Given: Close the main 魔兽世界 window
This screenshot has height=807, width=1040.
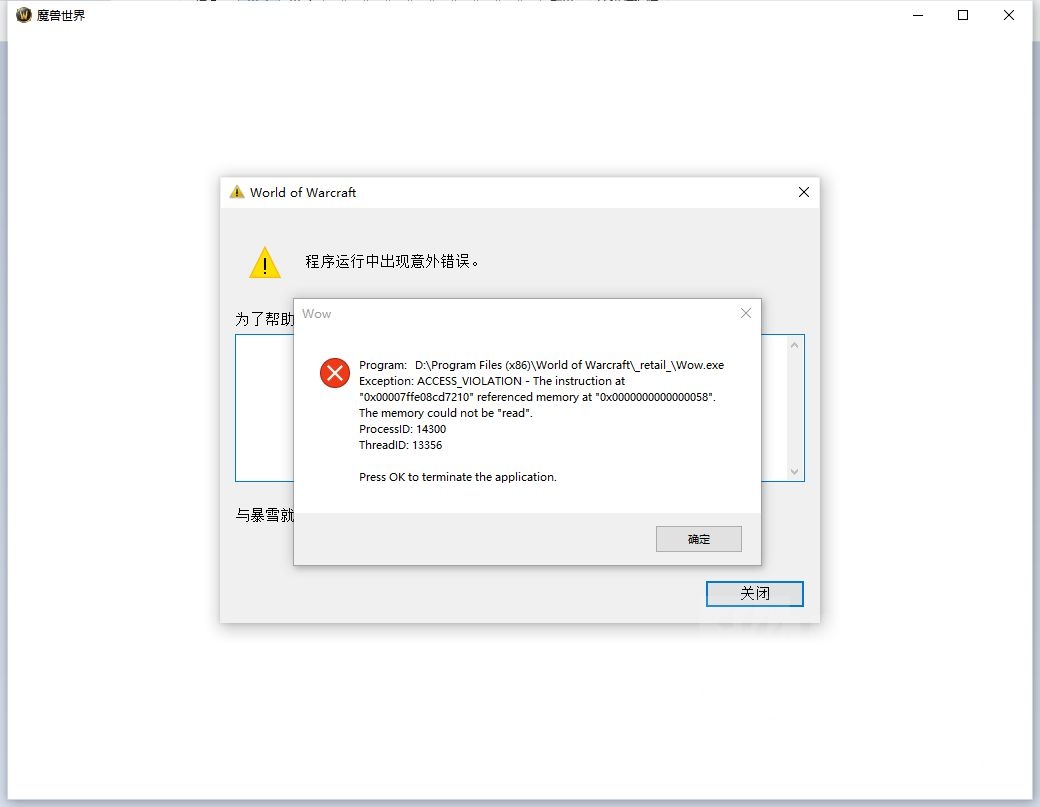Looking at the screenshot, I should click(1008, 15).
